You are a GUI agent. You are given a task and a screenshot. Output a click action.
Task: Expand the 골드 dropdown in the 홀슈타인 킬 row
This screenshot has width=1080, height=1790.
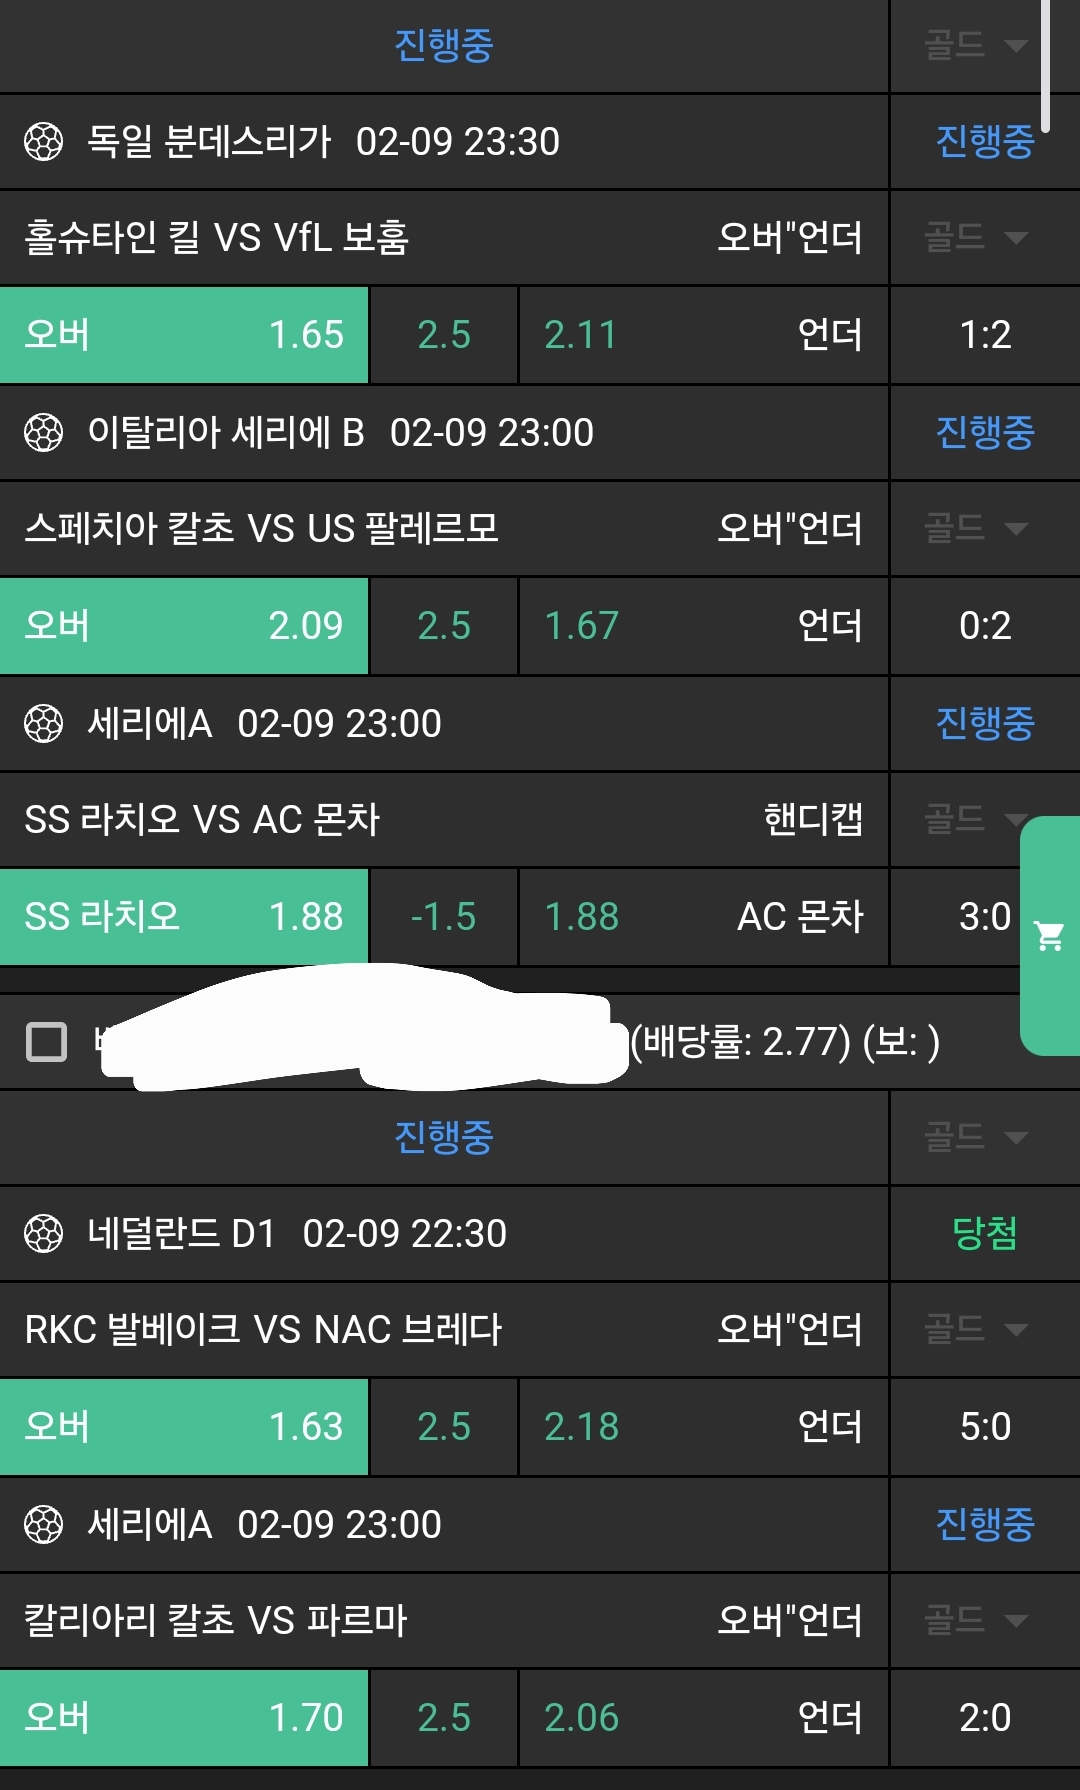(976, 238)
